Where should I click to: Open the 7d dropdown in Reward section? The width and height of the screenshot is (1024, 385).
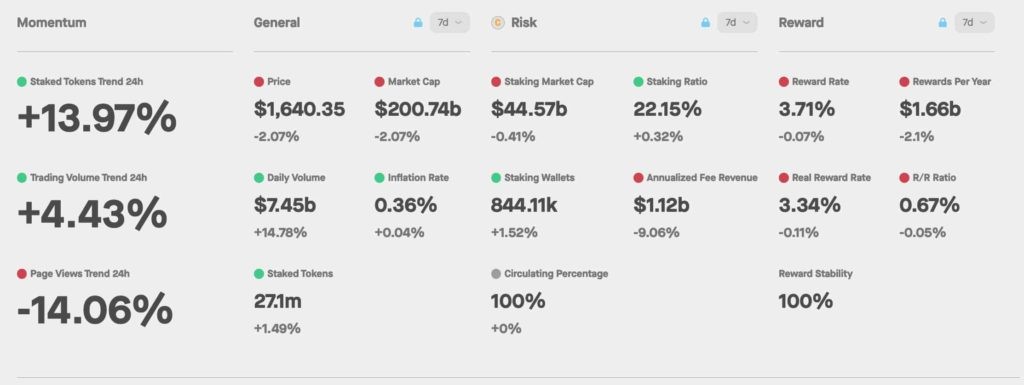coord(974,22)
